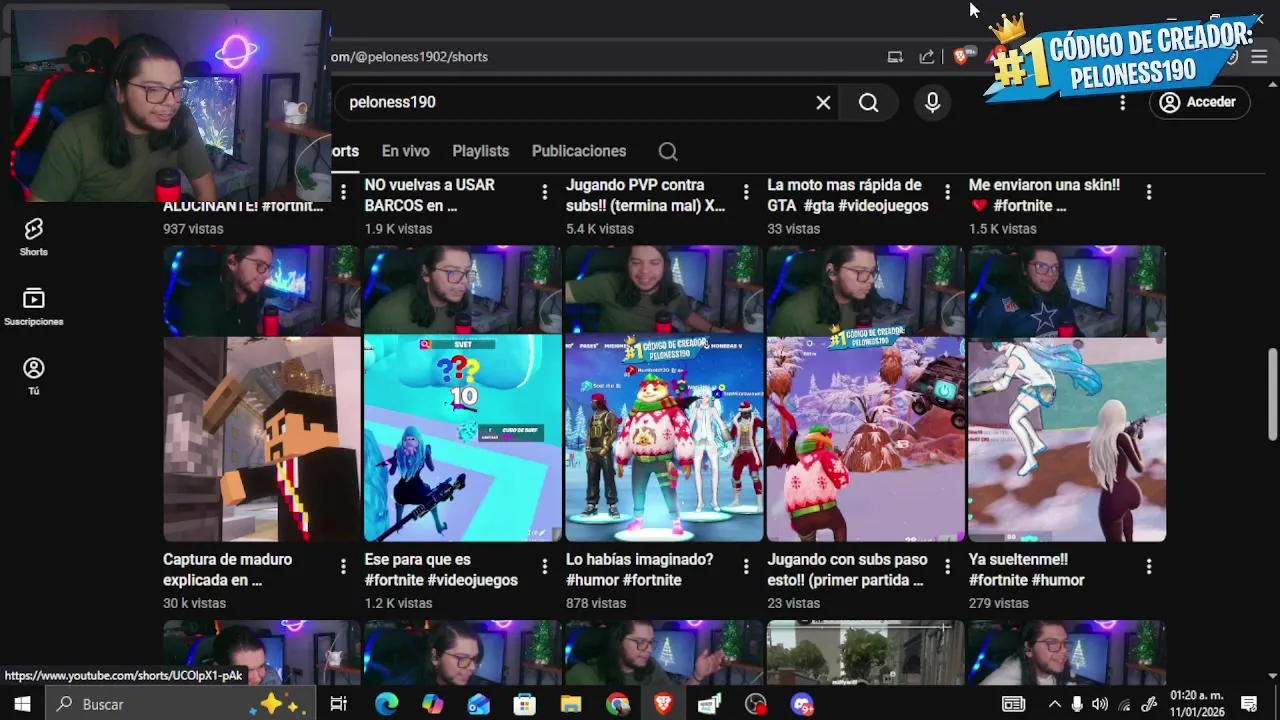1280x720 pixels.
Task: Open Microsoft Store from taskbar
Action: [x=524, y=704]
